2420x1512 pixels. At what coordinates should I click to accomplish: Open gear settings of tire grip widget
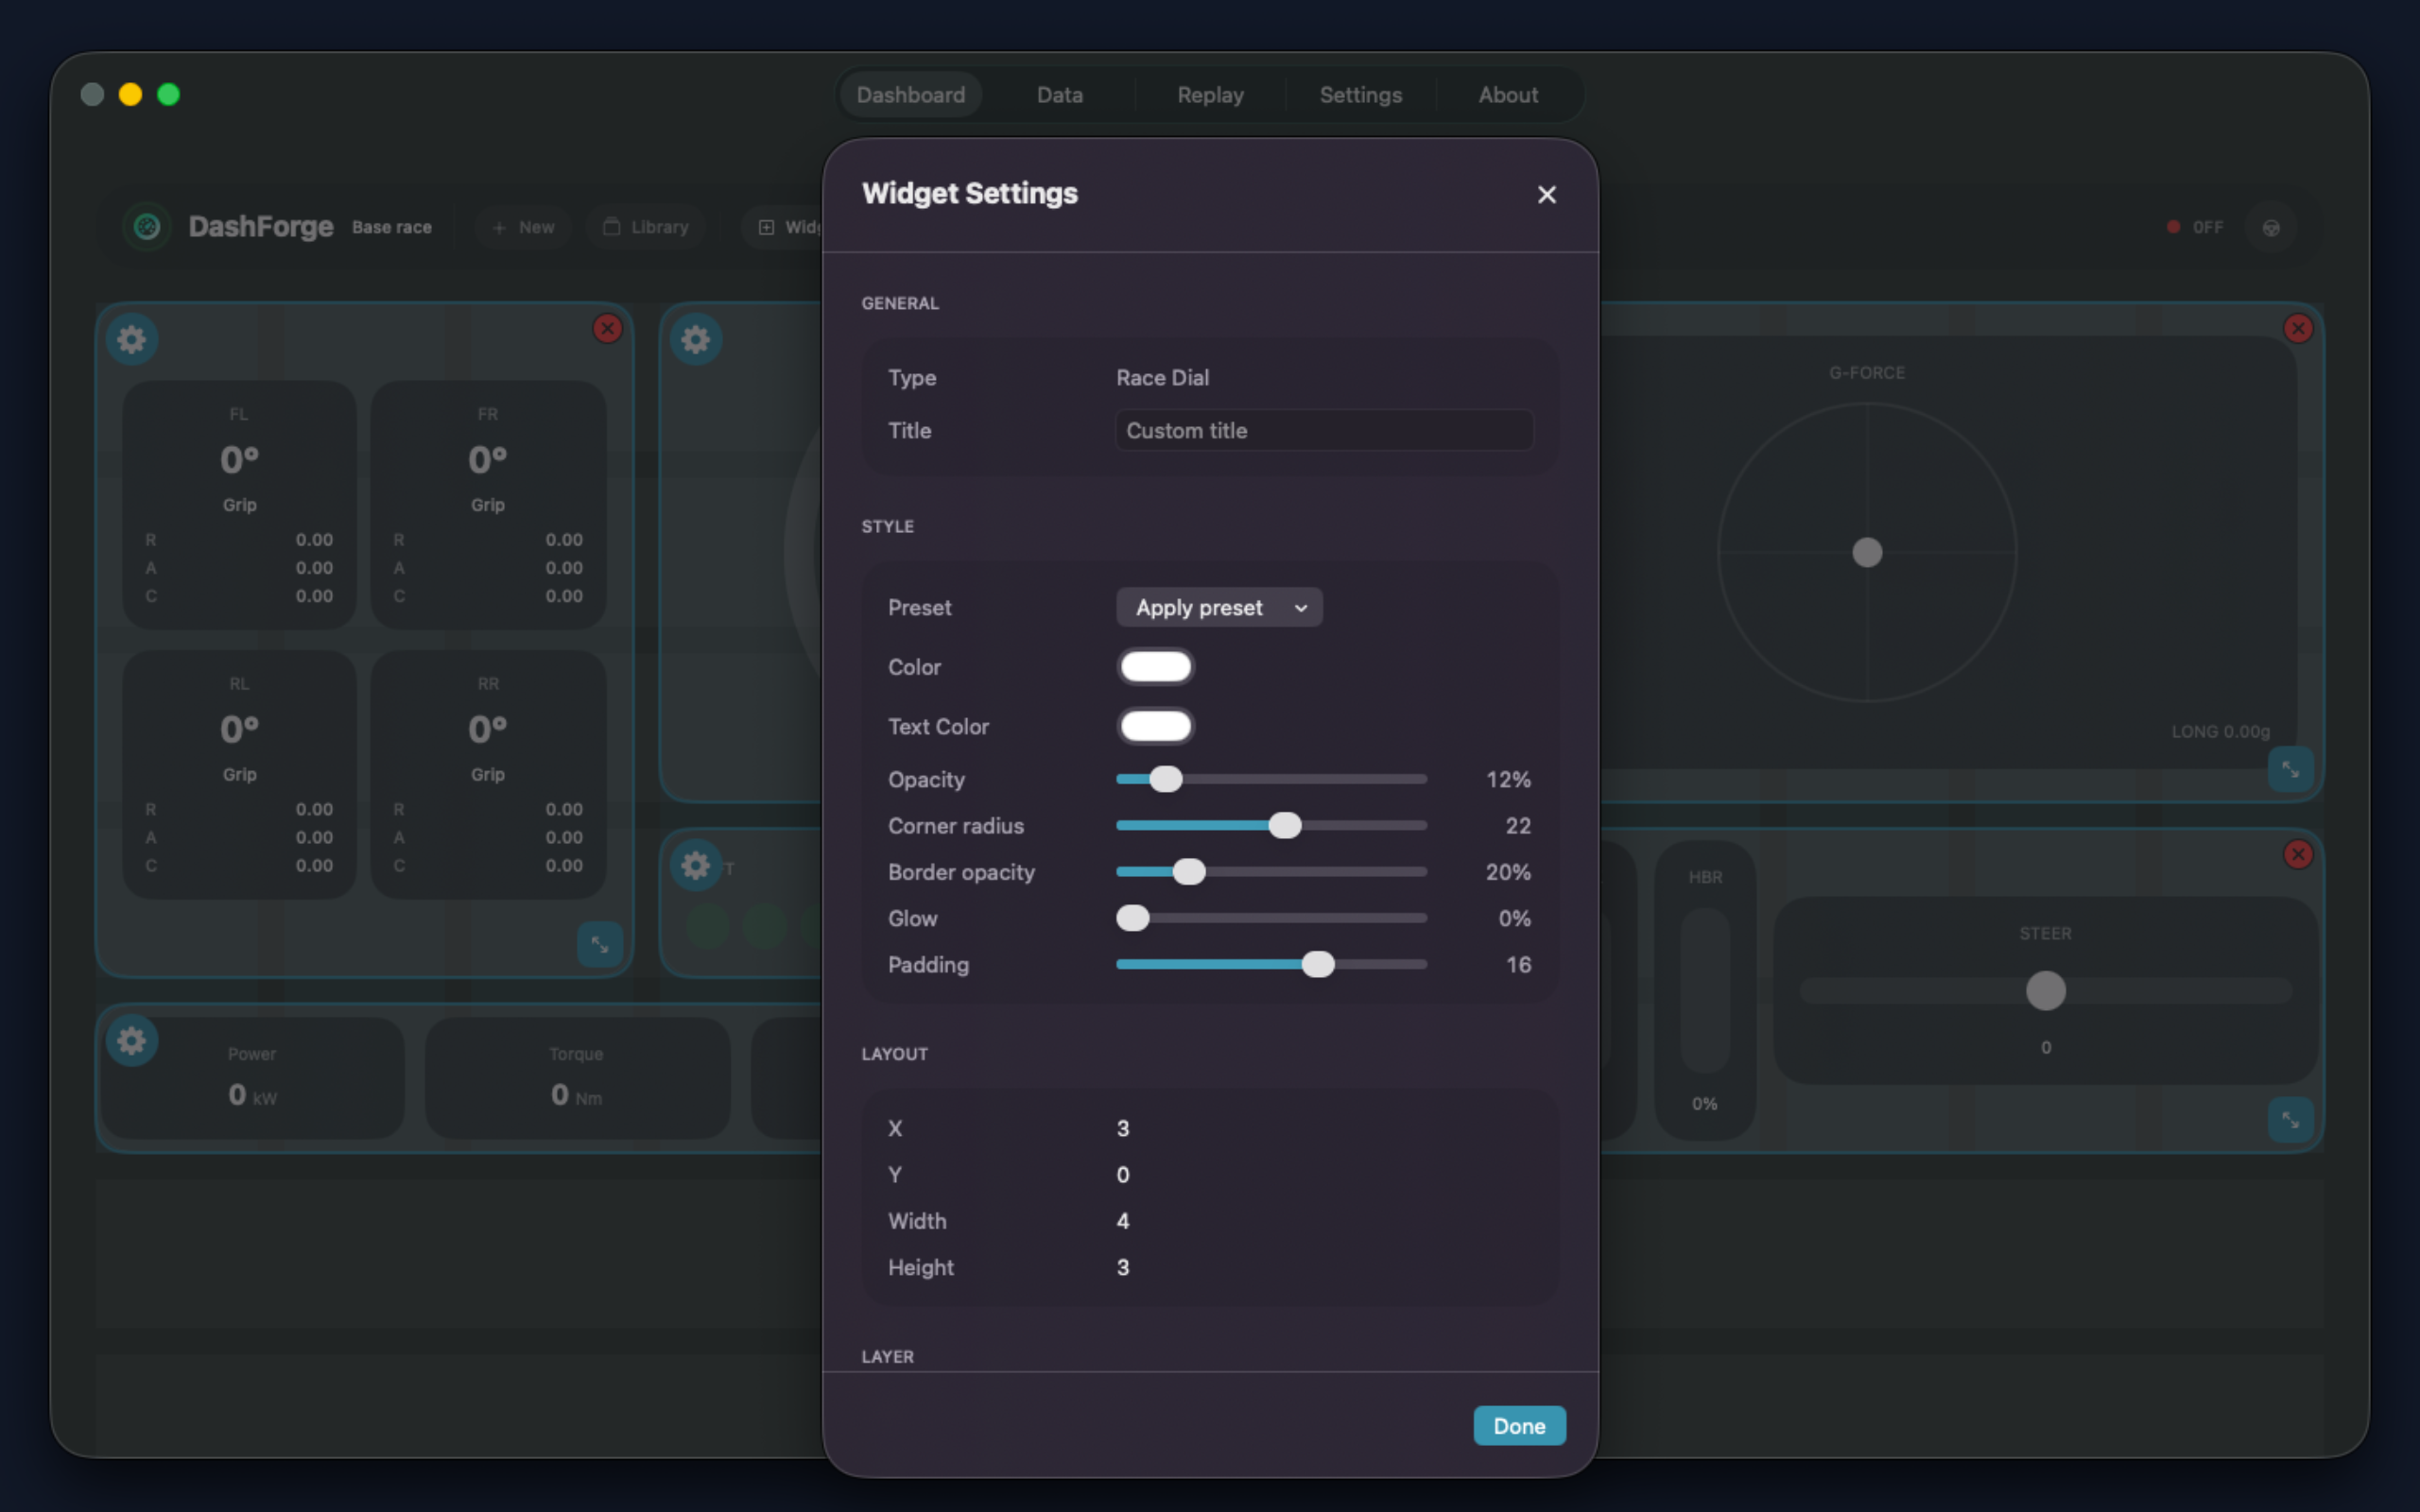(x=132, y=340)
